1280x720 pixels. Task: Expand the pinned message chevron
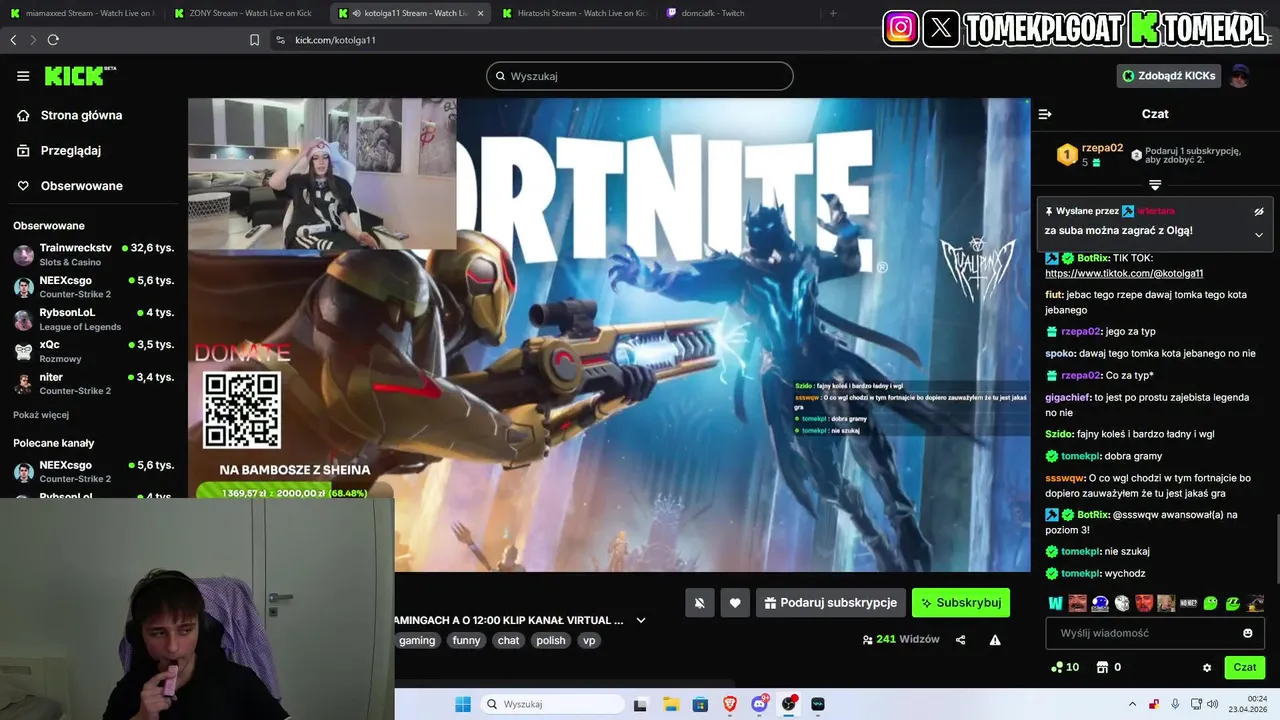(x=1259, y=235)
